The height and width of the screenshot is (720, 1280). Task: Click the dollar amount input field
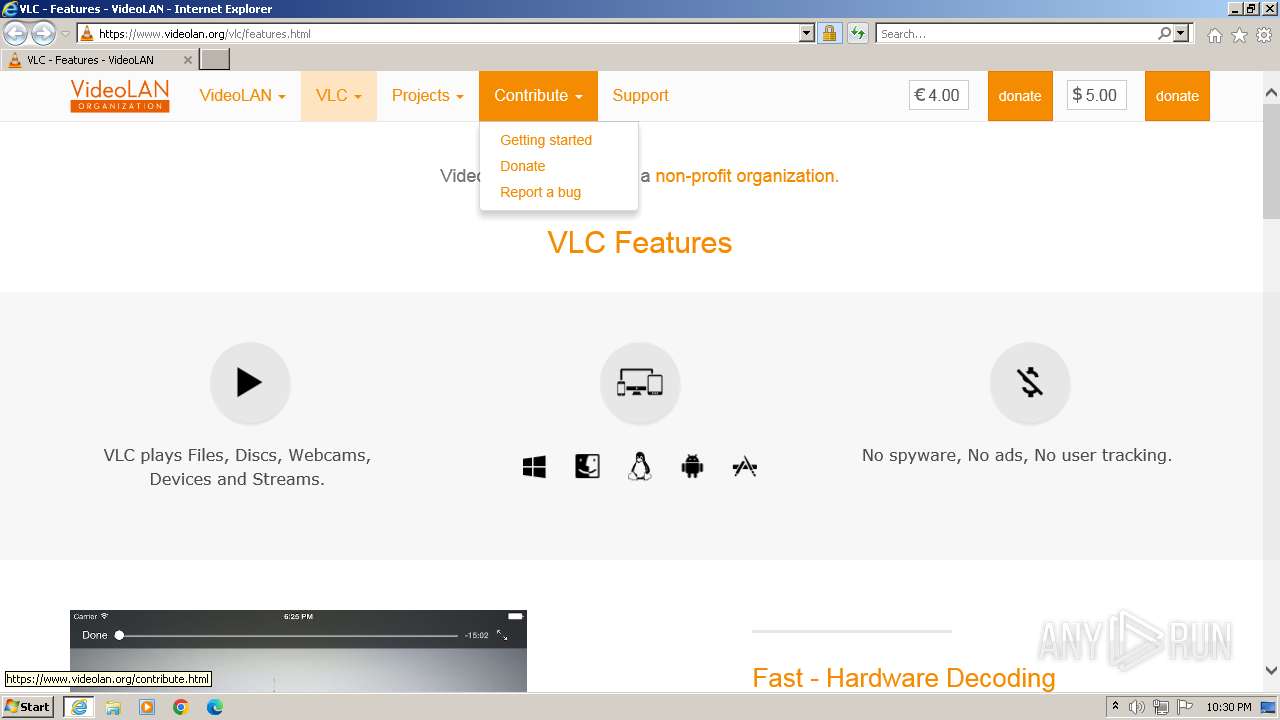click(1097, 96)
